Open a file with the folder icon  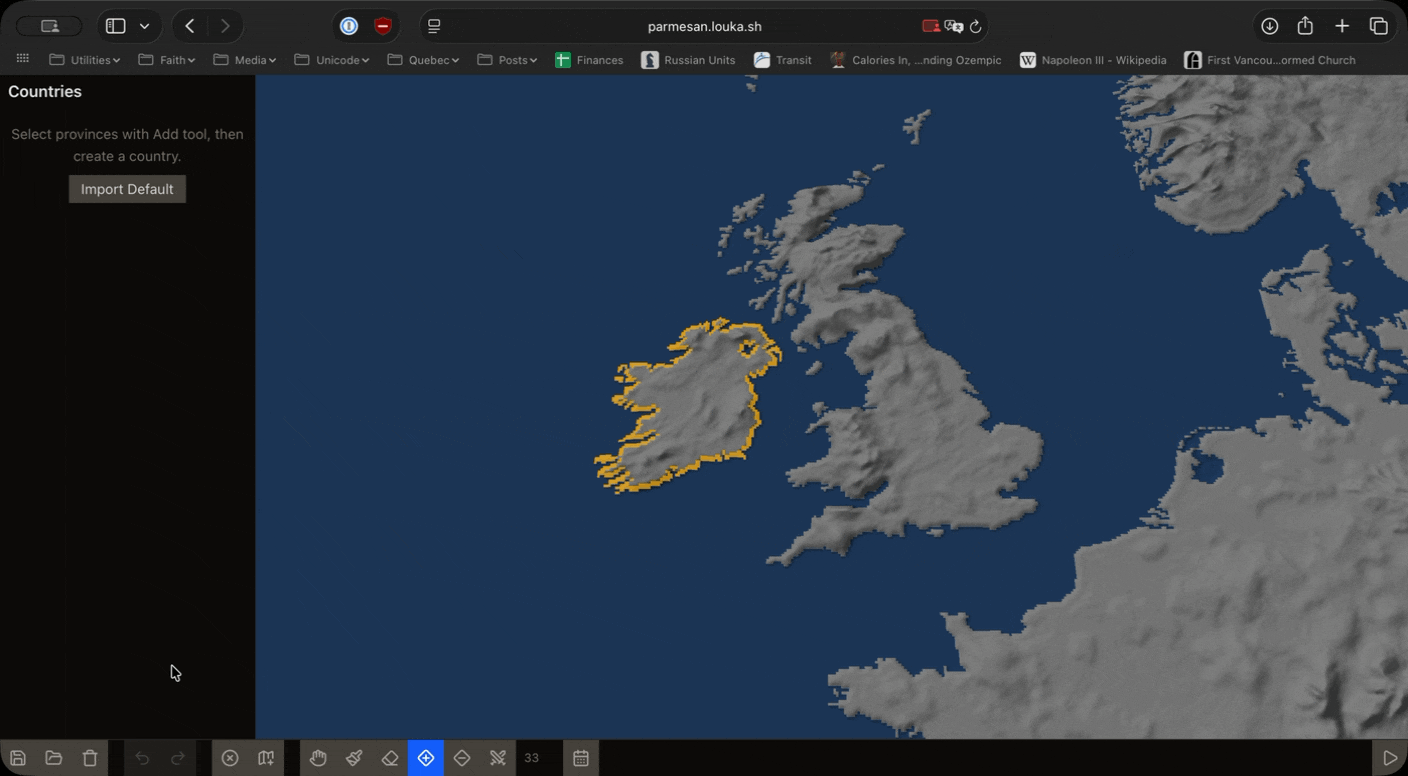click(x=54, y=758)
